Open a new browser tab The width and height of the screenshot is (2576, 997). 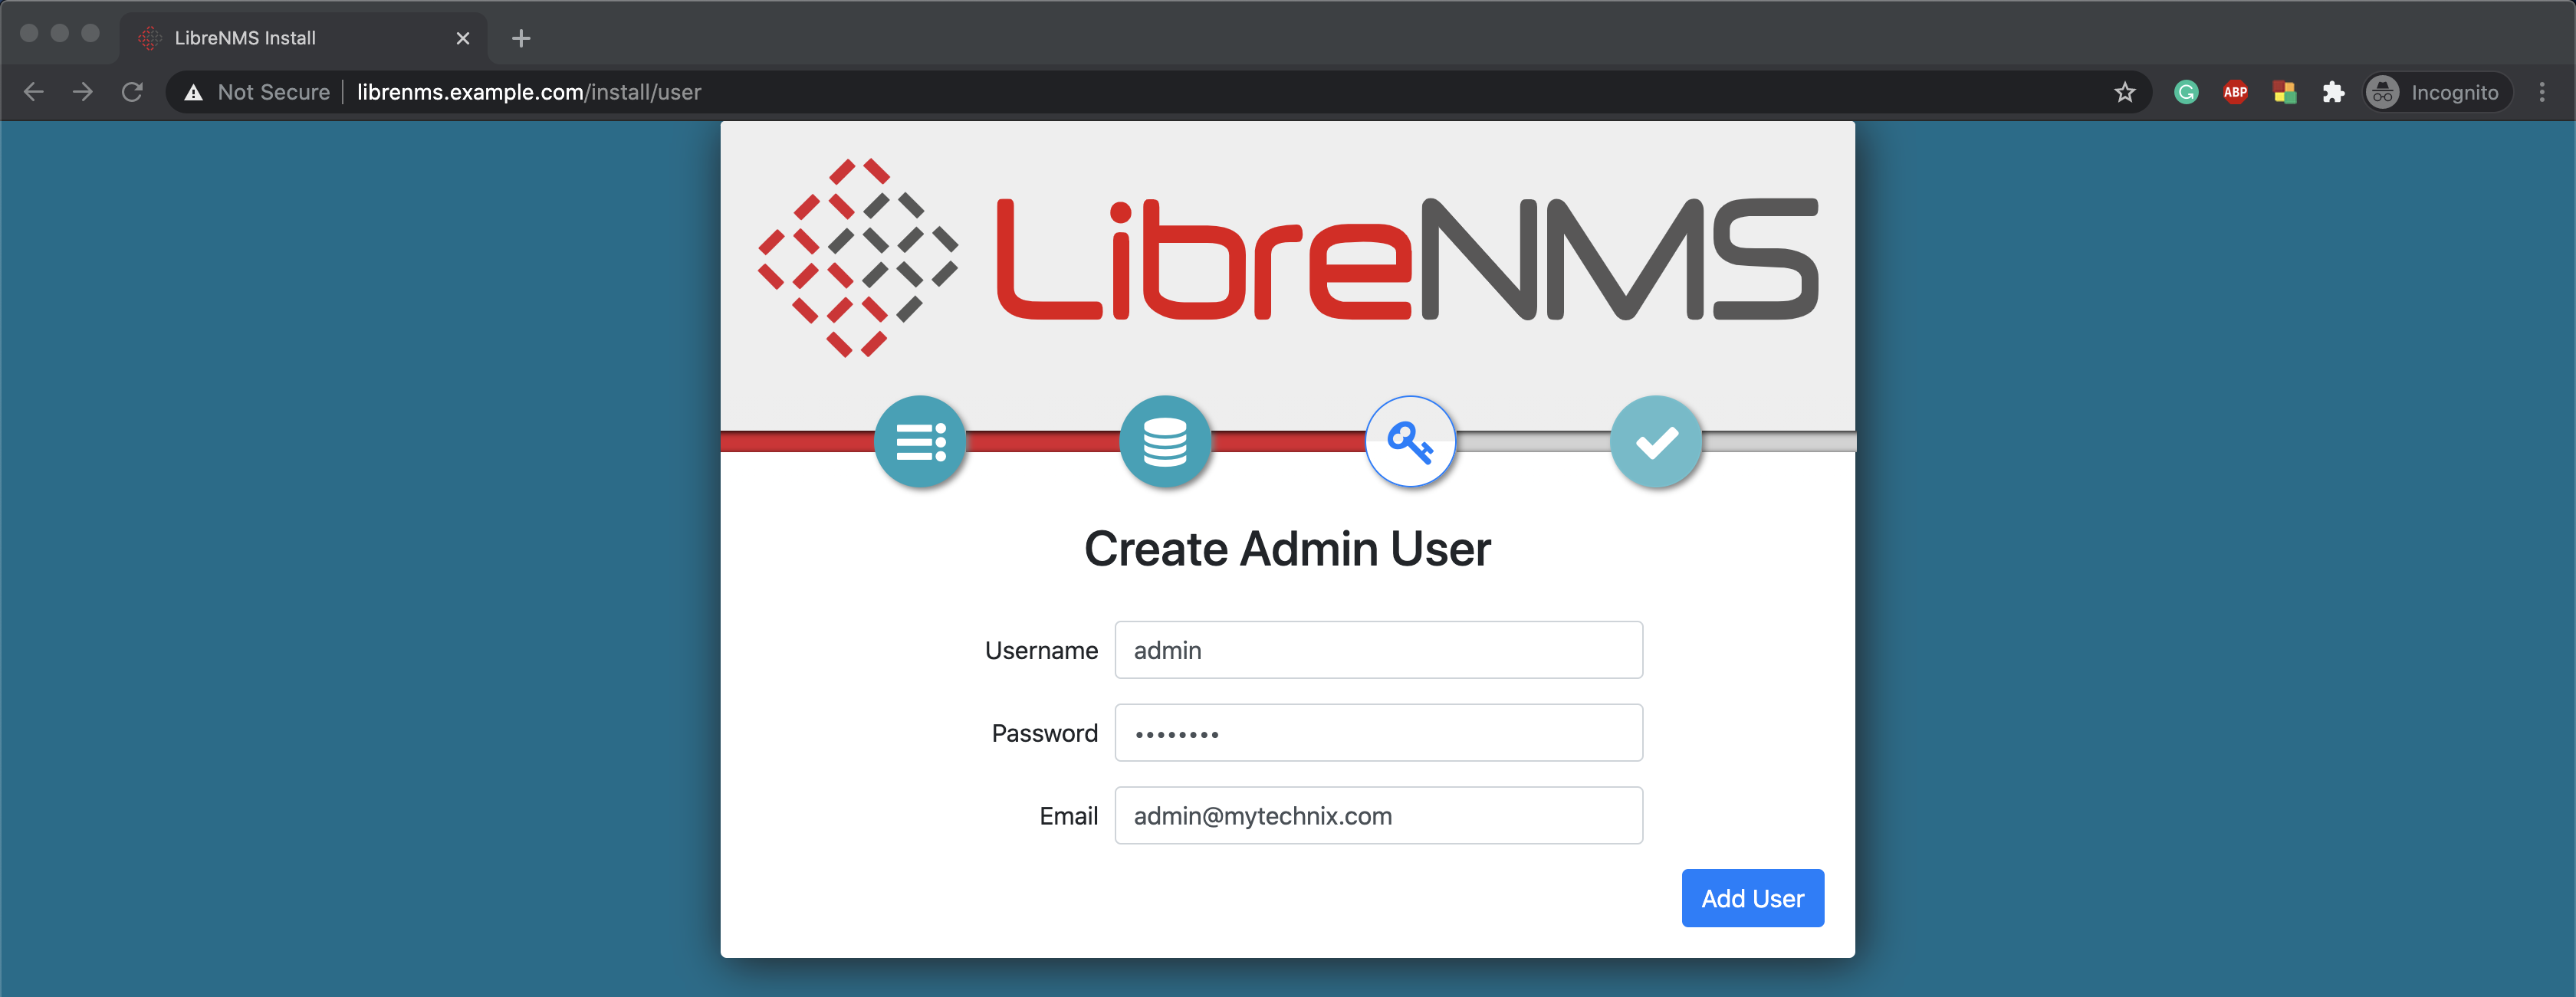pyautogui.click(x=521, y=38)
